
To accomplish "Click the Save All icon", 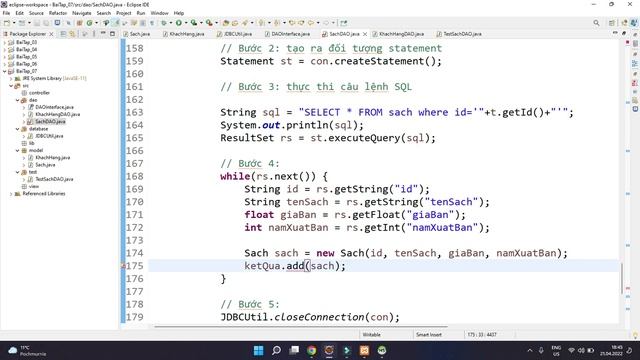I will point(46,23).
